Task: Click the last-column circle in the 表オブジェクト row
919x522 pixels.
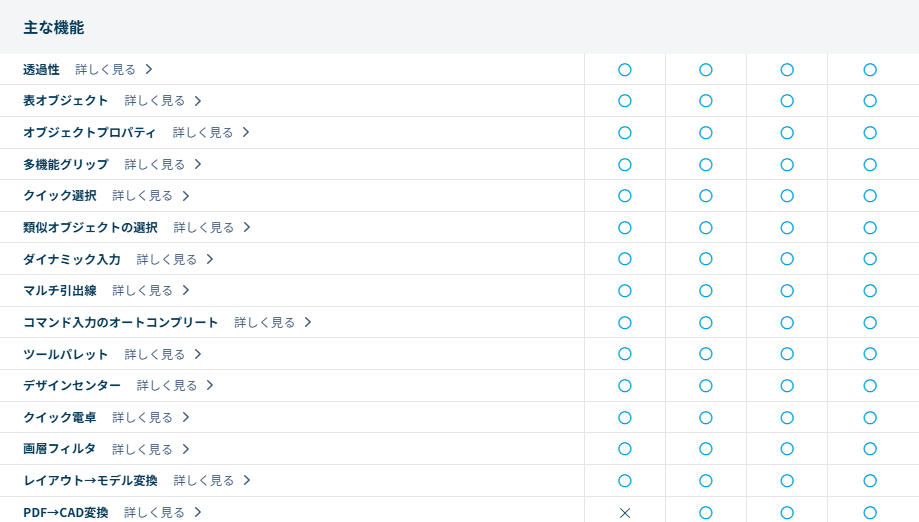Action: click(x=870, y=101)
